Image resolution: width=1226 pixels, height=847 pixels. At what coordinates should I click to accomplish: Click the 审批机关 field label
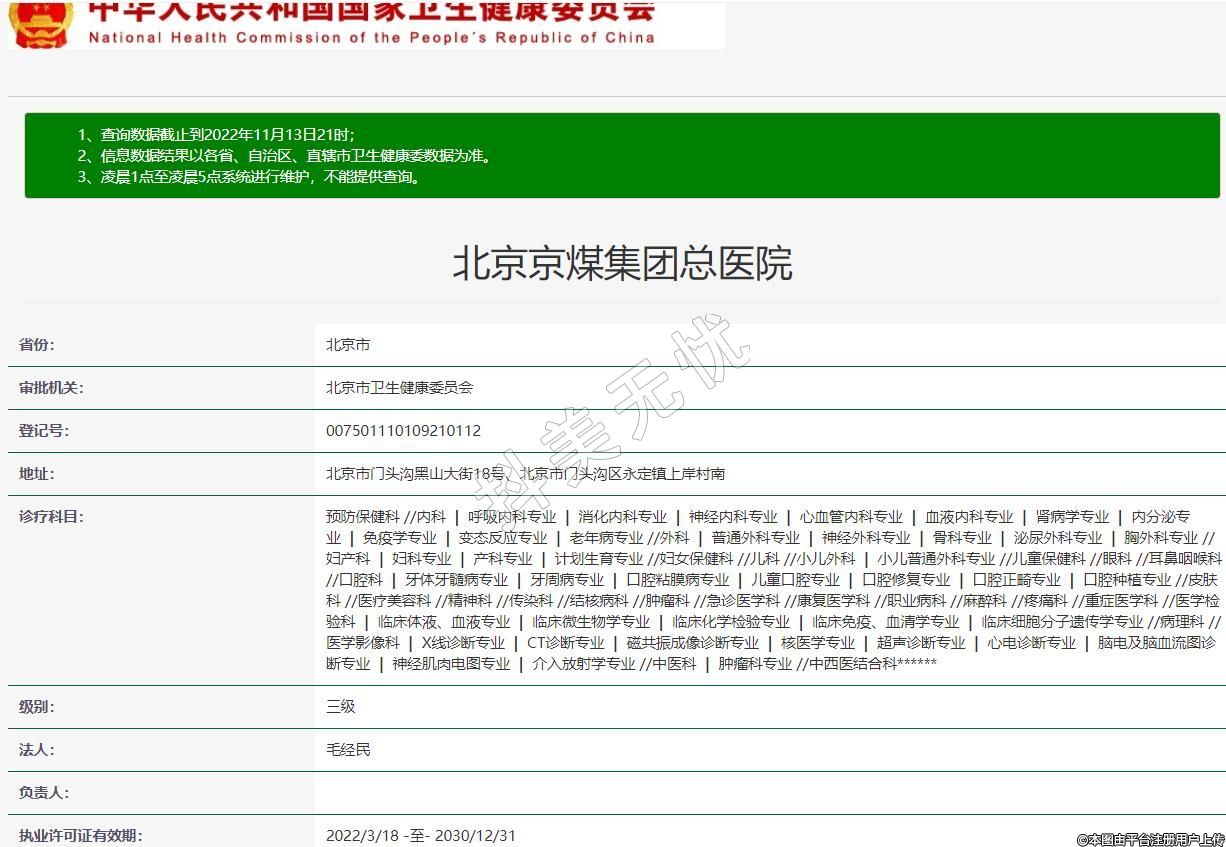(51, 388)
